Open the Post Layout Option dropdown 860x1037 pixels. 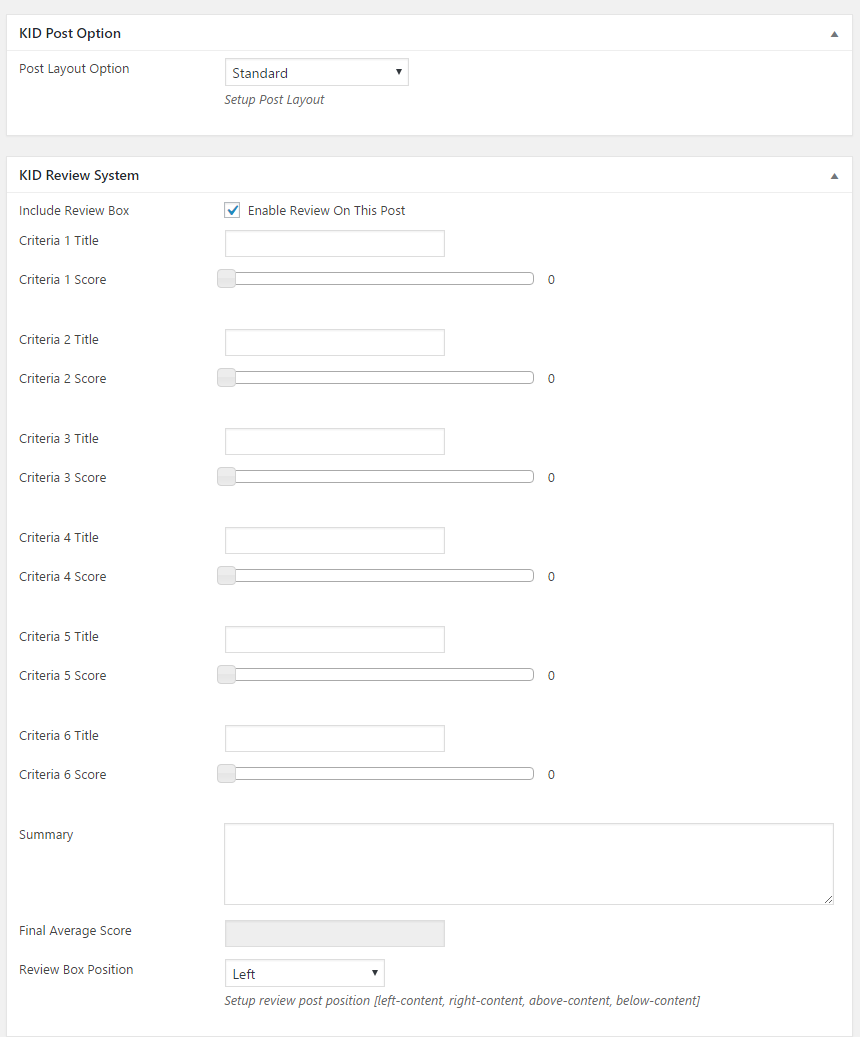pos(316,73)
